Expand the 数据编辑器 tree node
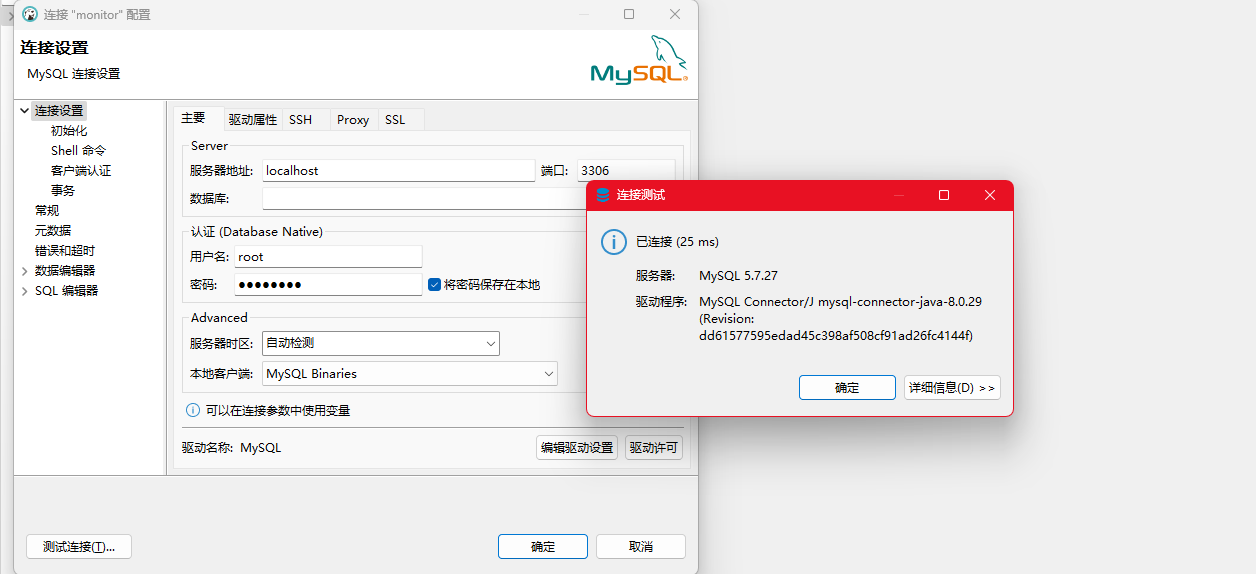The height and width of the screenshot is (574, 1256). (x=24, y=271)
